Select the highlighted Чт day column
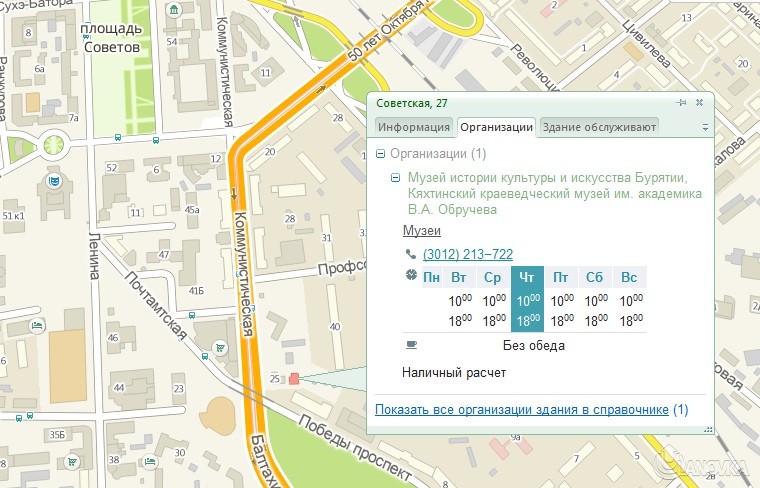Image resolution: width=760 pixels, height=488 pixels. point(526,299)
